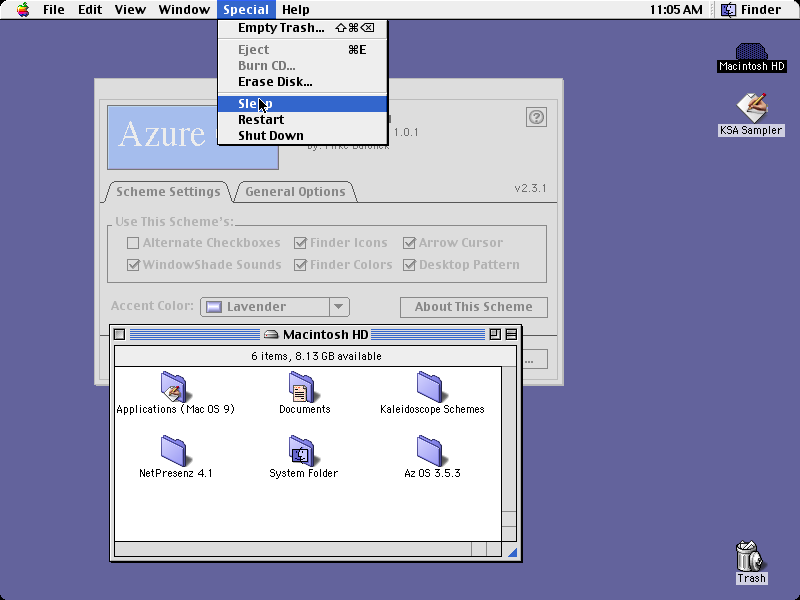The image size is (800, 600).
Task: Open the Help menu
Action: (296, 10)
